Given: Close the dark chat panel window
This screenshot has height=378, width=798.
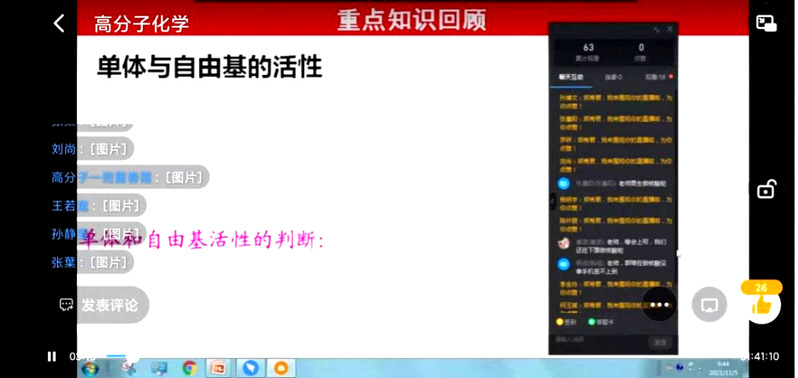Looking at the screenshot, I should pyautogui.click(x=670, y=30).
